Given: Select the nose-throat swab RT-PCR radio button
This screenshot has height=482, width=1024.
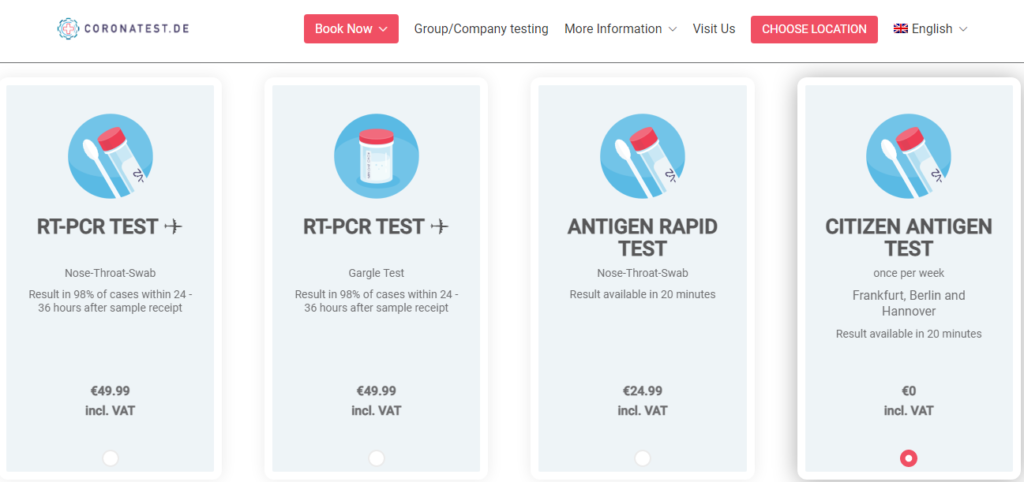Looking at the screenshot, I should (110, 458).
